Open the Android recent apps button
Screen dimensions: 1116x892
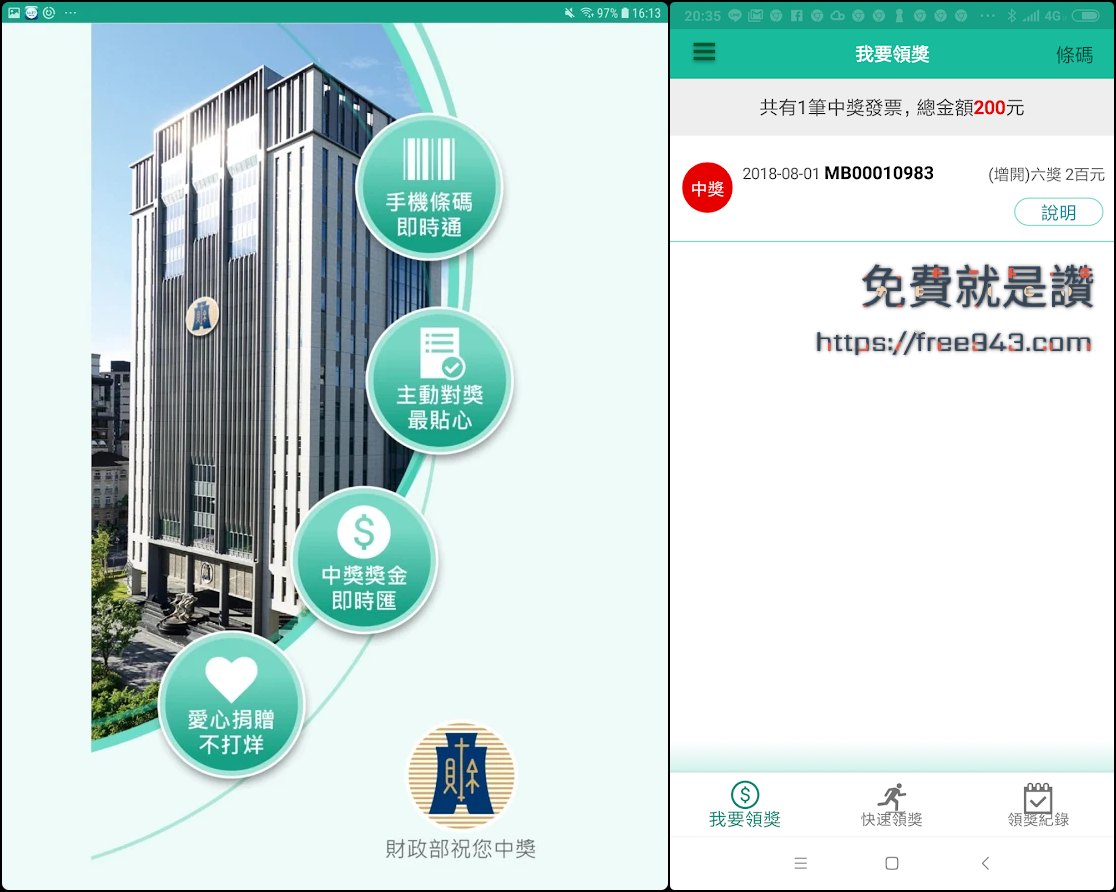(799, 863)
